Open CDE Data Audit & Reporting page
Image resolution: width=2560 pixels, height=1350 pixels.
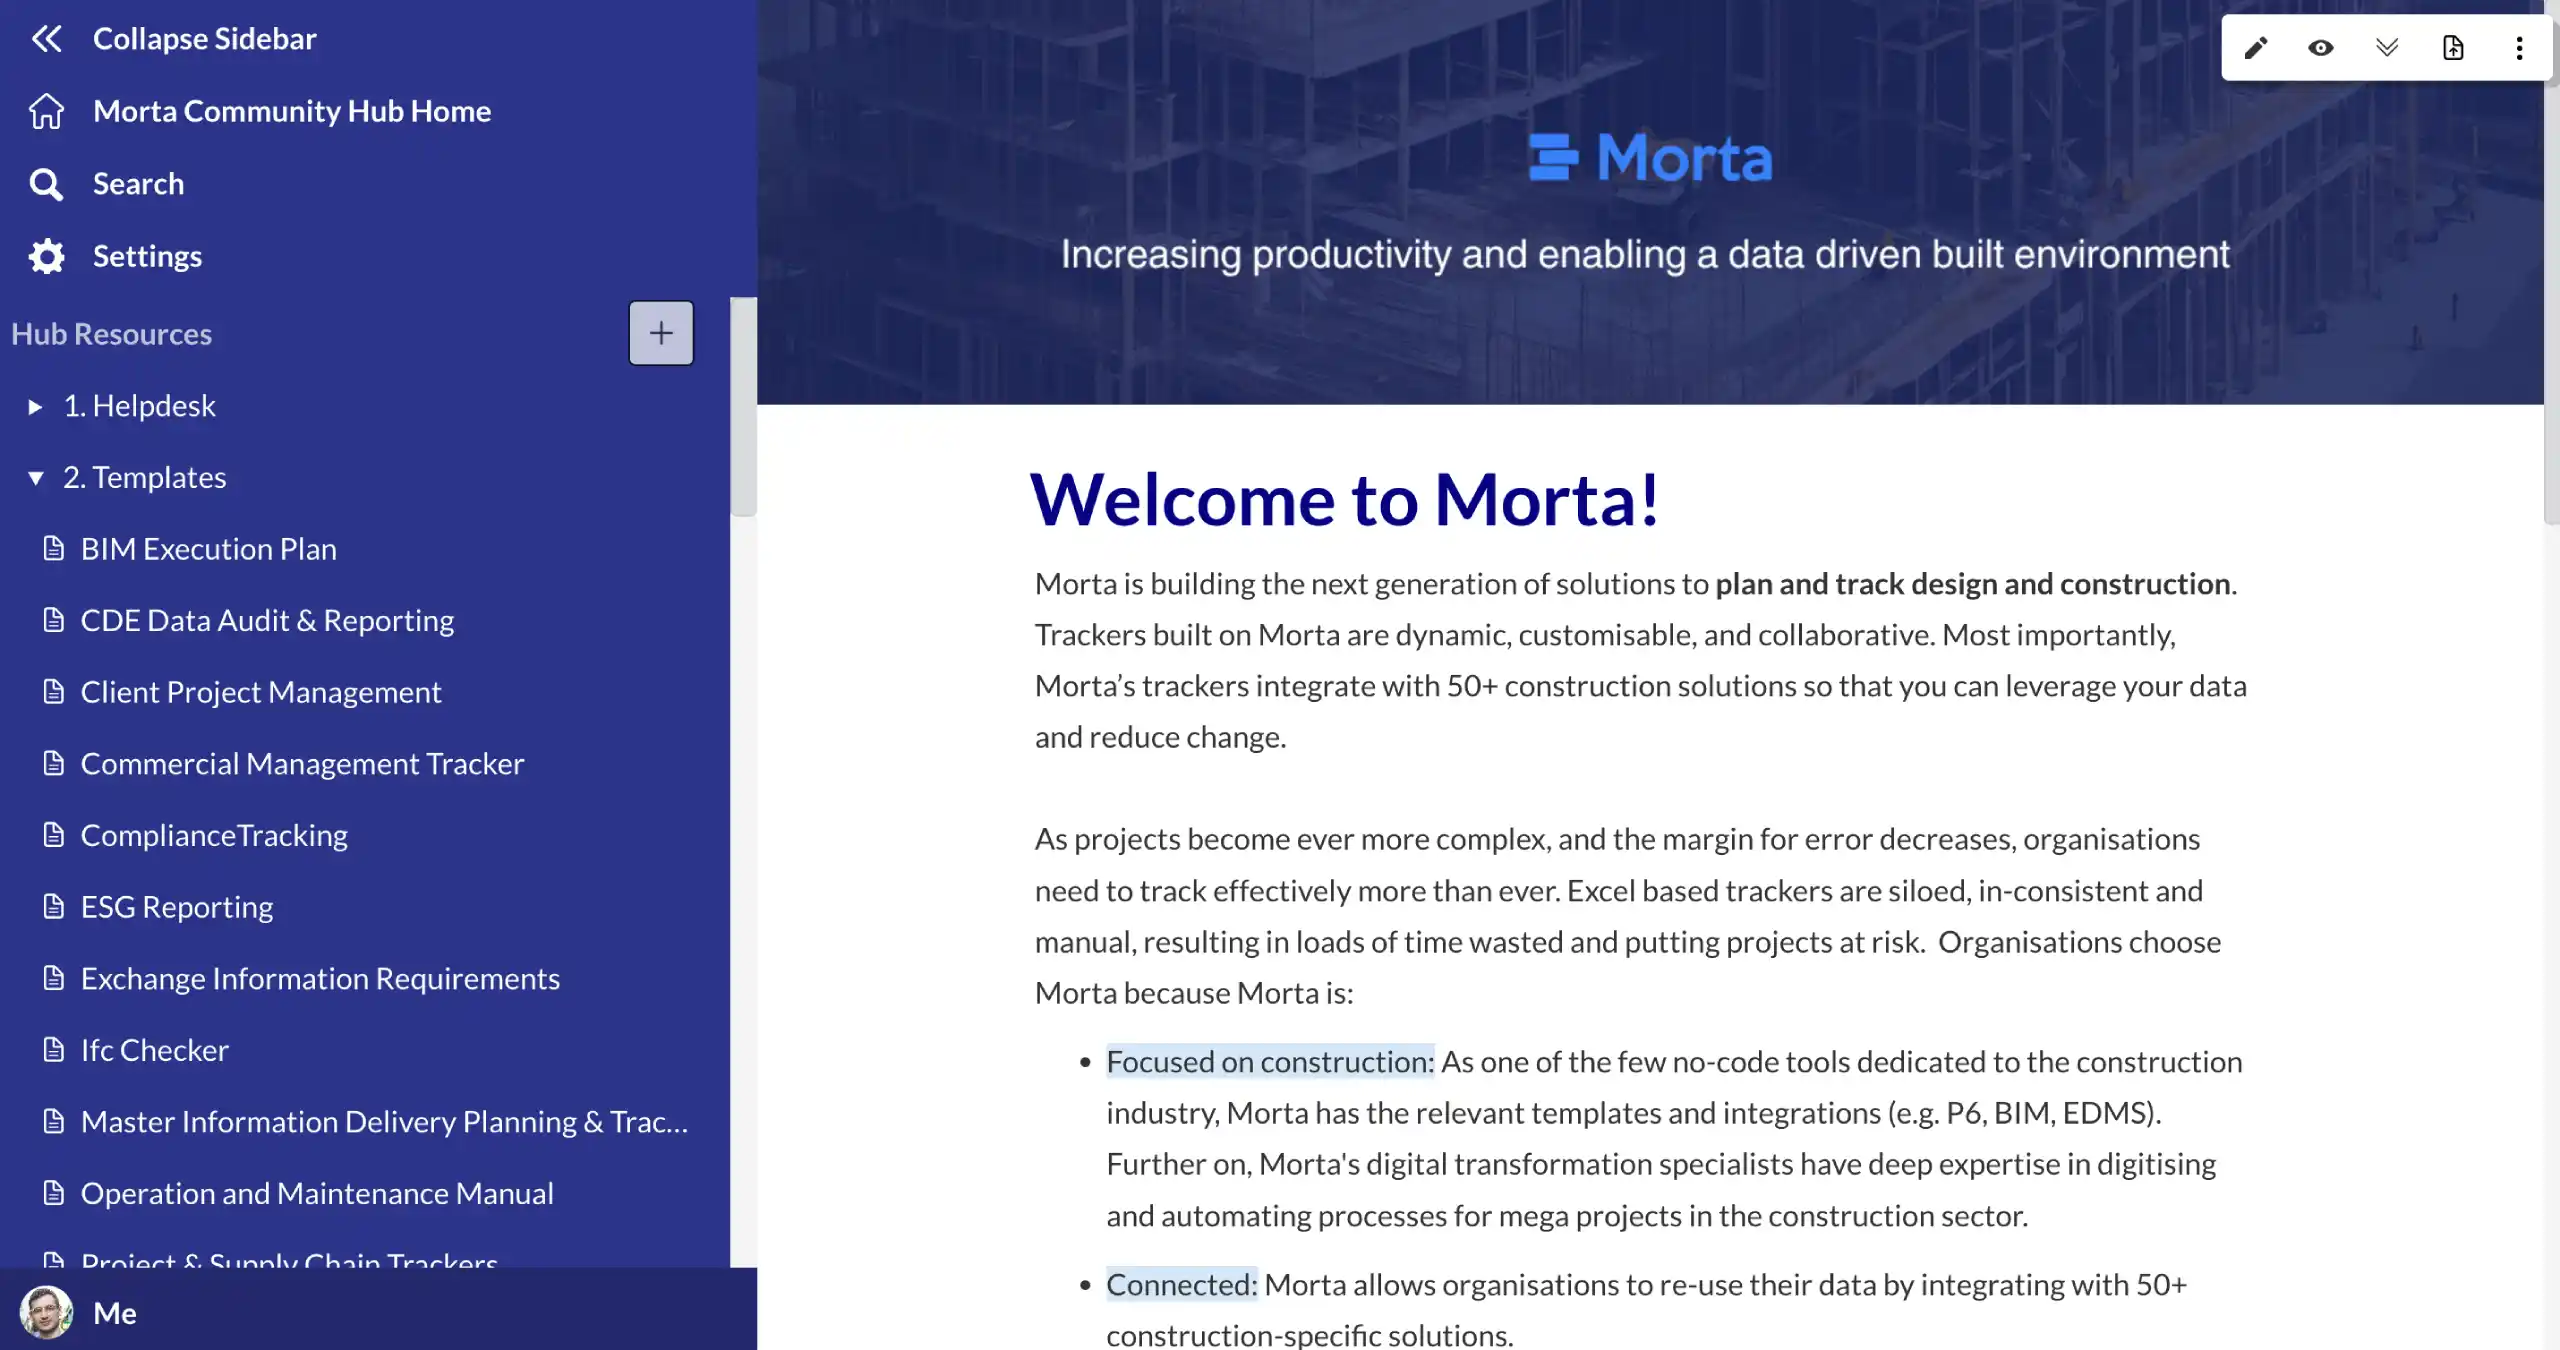tap(267, 621)
